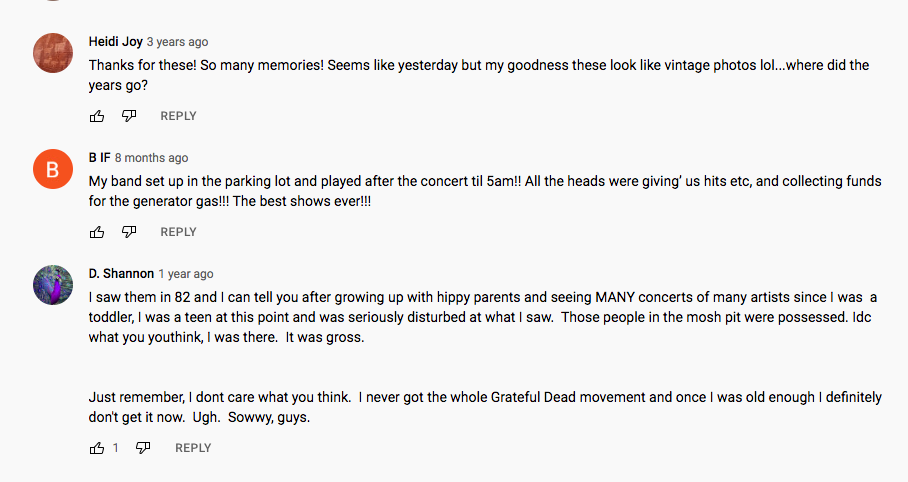The height and width of the screenshot is (482, 908).
Task: Like D. Shannon's comment
Action: point(97,448)
